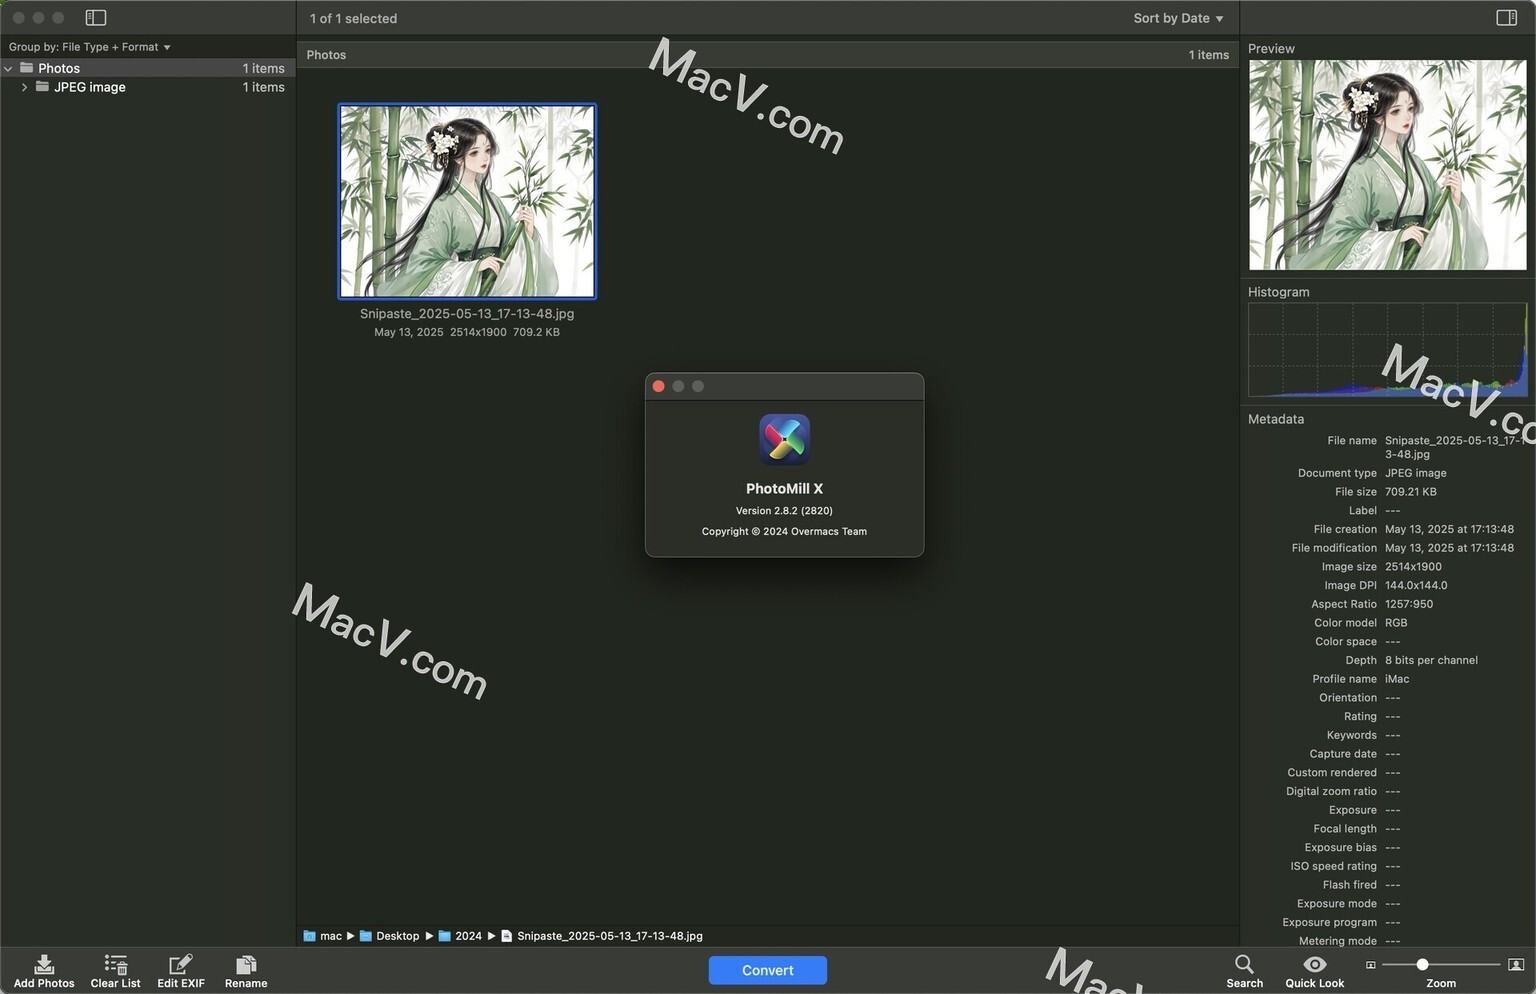This screenshot has height=994, width=1536.
Task: Click the Aspect Ratio value 1257:950
Action: [x=1409, y=604]
